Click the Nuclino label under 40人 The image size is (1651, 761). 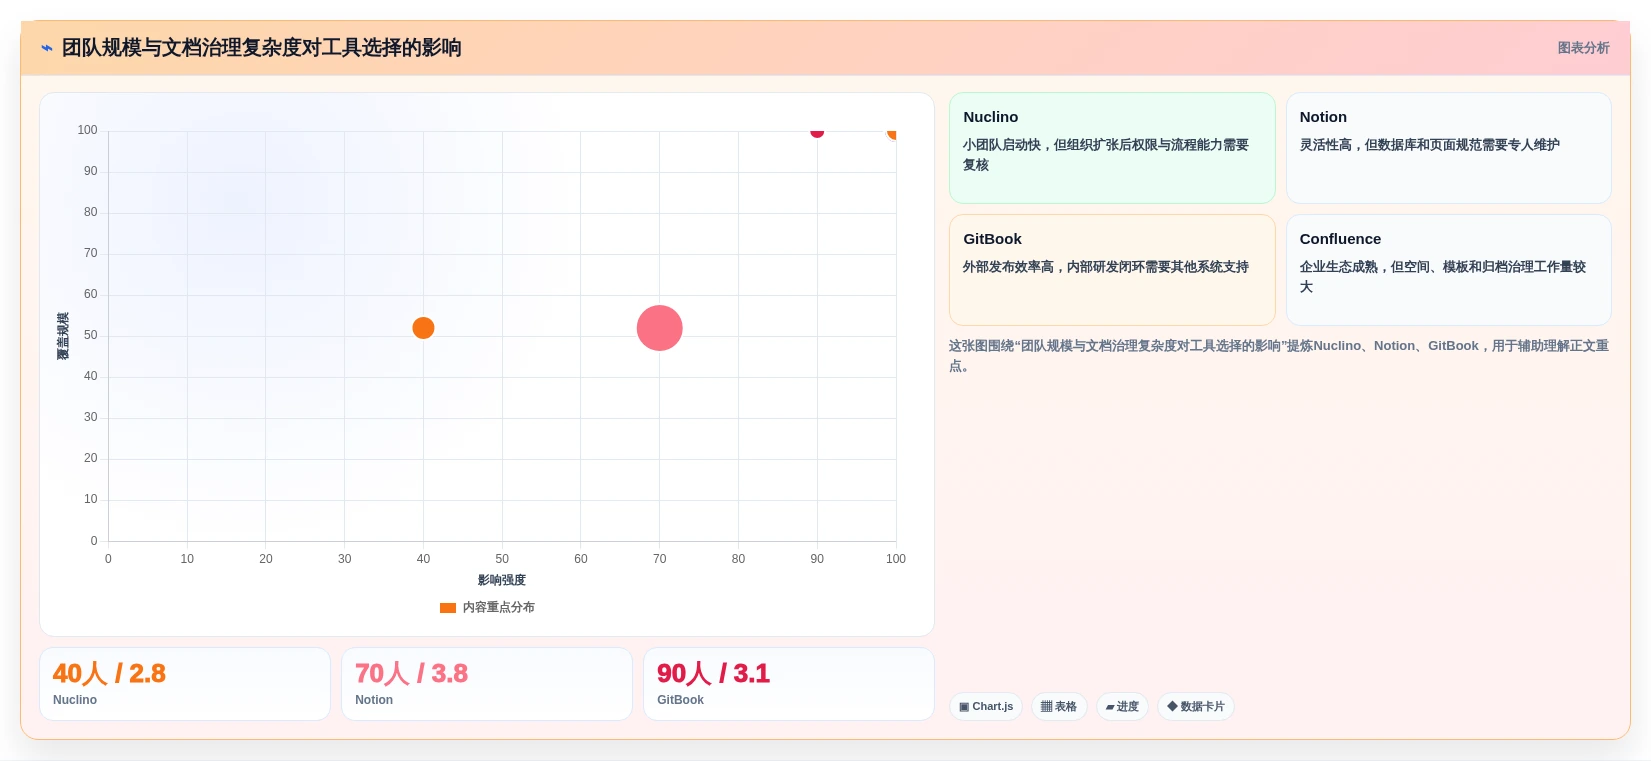(x=75, y=700)
